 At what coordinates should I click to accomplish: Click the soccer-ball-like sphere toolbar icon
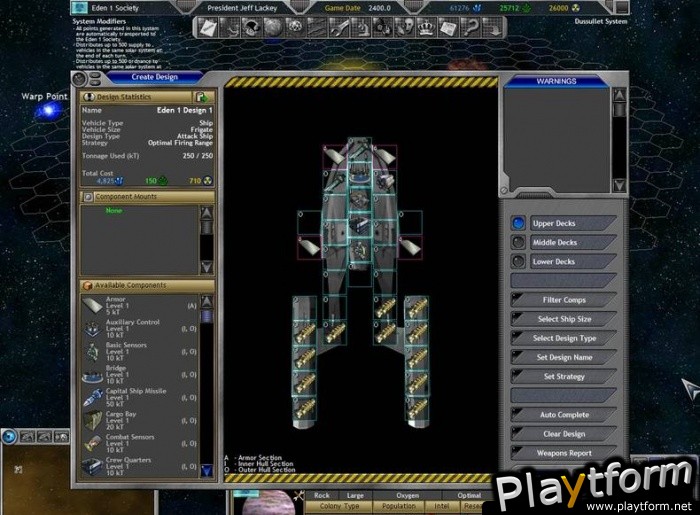click(295, 28)
